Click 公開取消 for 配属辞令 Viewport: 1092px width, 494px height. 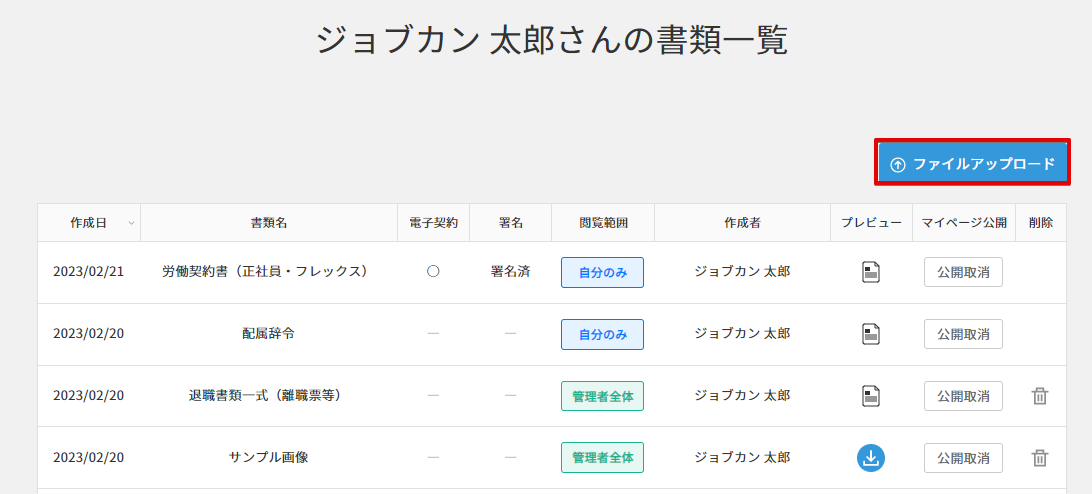click(x=963, y=334)
